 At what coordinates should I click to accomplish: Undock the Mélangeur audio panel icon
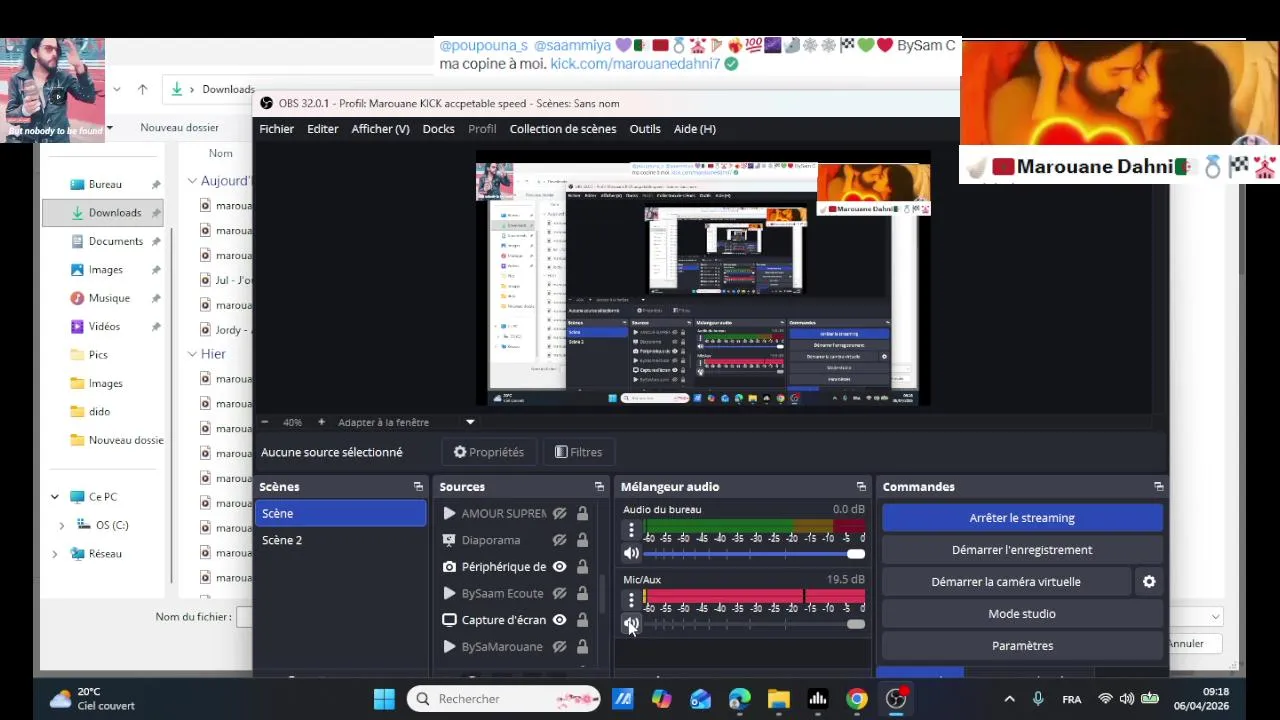(x=861, y=487)
